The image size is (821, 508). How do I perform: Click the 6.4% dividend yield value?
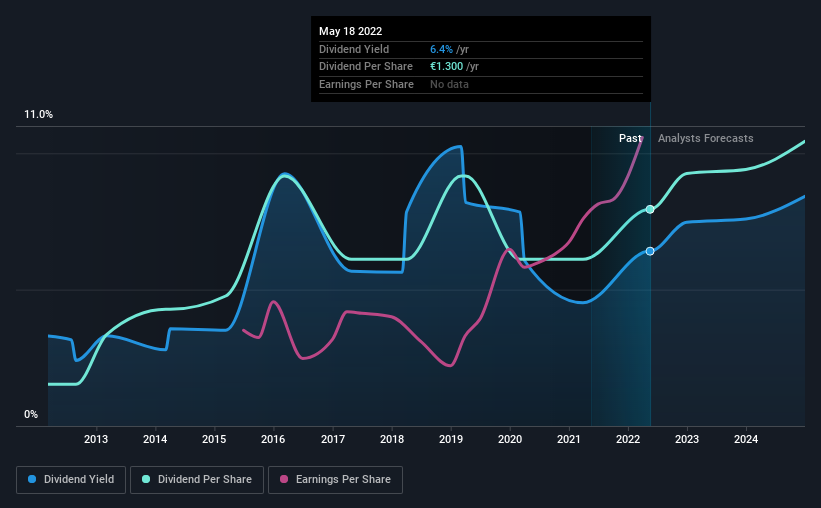coord(441,49)
